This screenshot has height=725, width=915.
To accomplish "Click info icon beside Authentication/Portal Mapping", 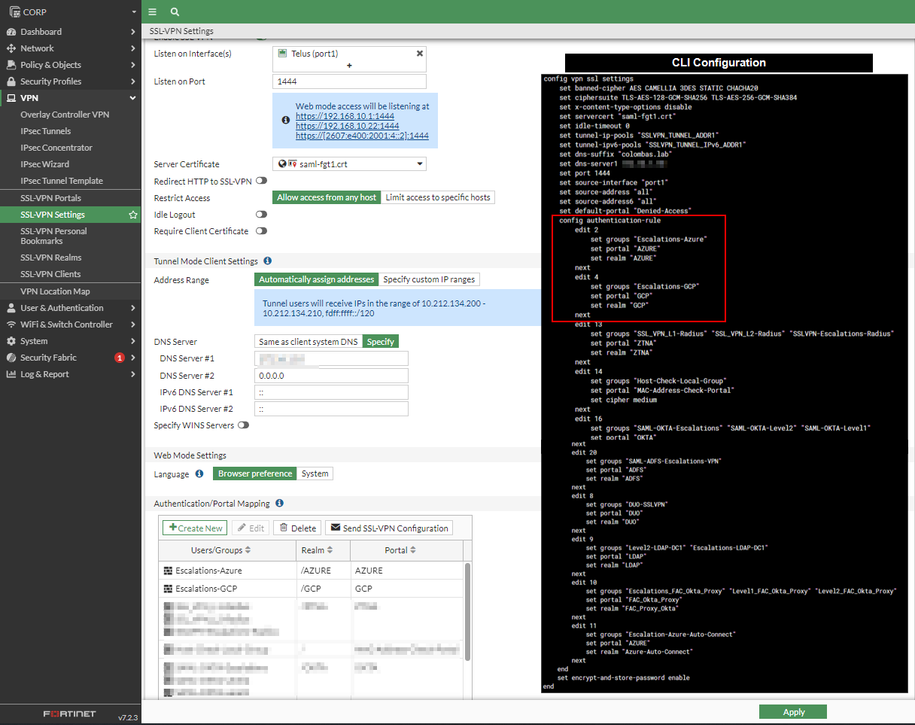I will pyautogui.click(x=279, y=503).
